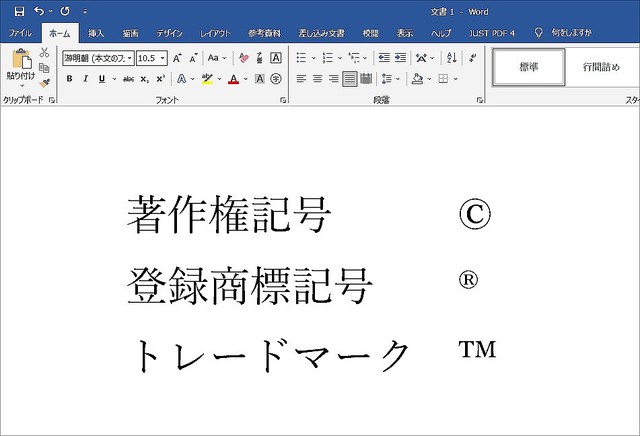
Task: Open text effects and typography
Action: (181, 79)
